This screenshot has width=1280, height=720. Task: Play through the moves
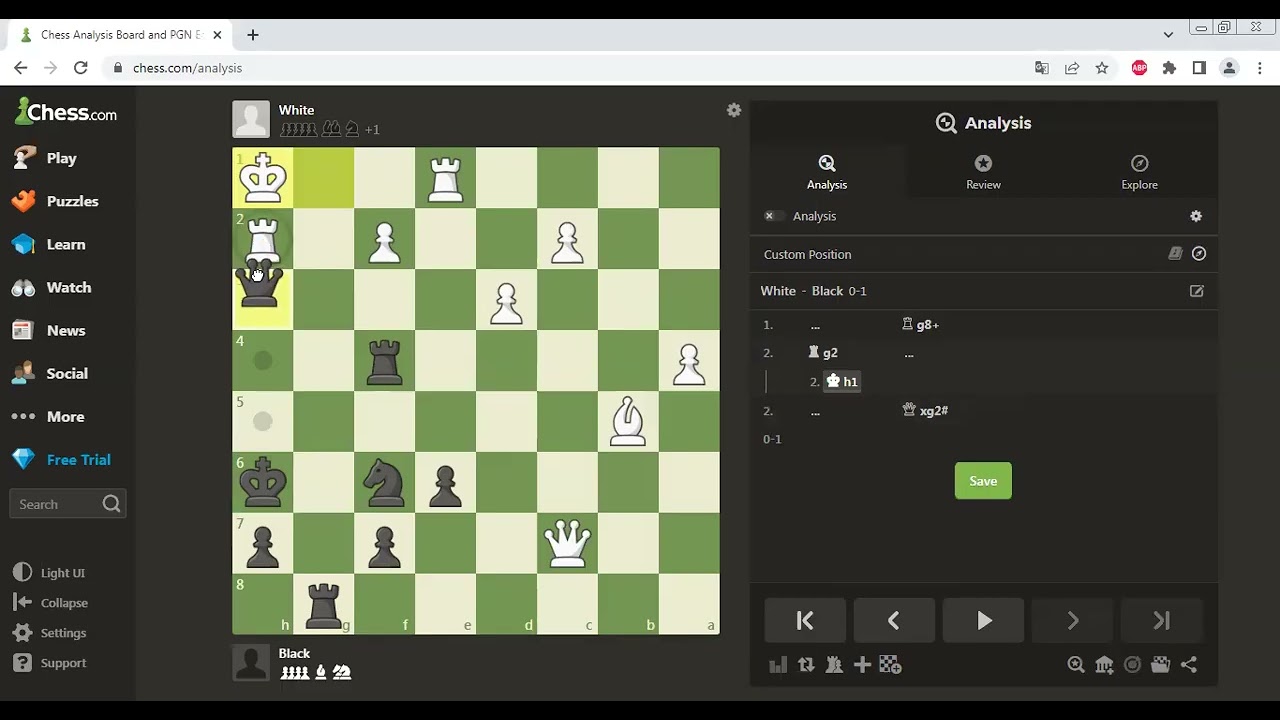click(983, 621)
